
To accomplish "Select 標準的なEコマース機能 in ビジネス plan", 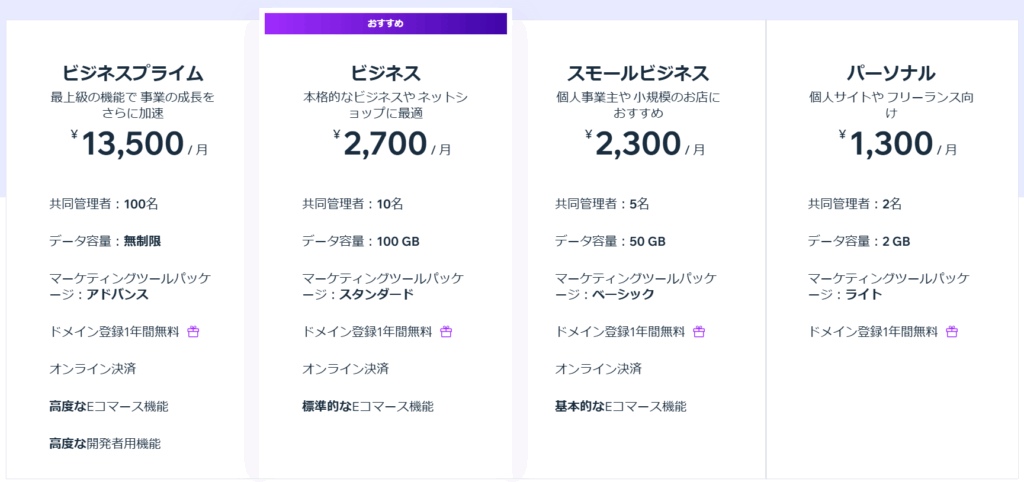I will (x=368, y=406).
